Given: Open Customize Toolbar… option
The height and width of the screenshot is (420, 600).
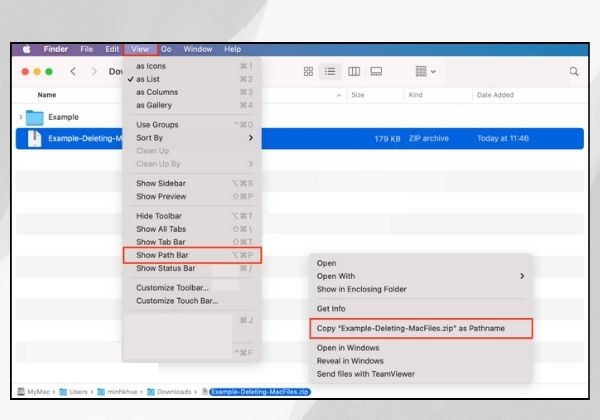Looking at the screenshot, I should coord(192,288).
